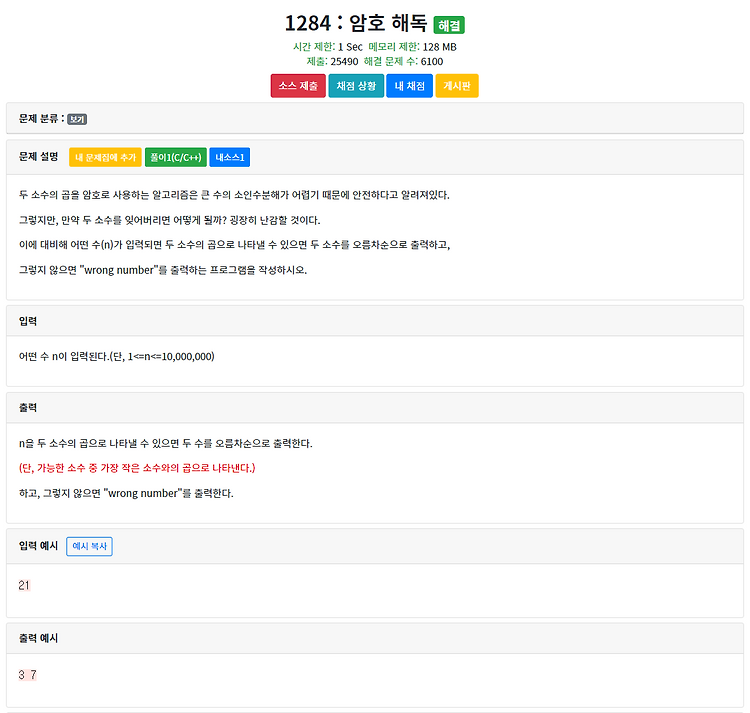Click the 입력 예시 header label
Viewport: 750px width, 713px height.
(38, 546)
